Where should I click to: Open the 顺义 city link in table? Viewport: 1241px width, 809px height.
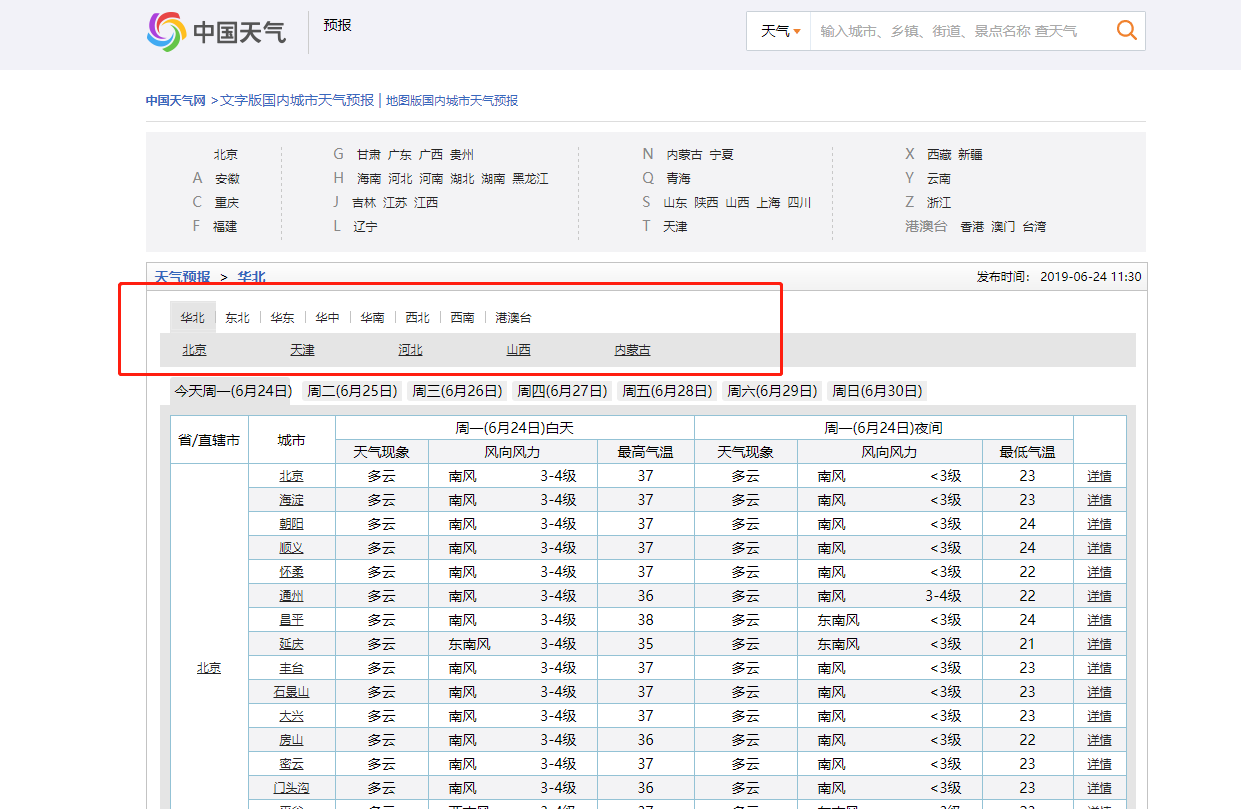point(291,548)
